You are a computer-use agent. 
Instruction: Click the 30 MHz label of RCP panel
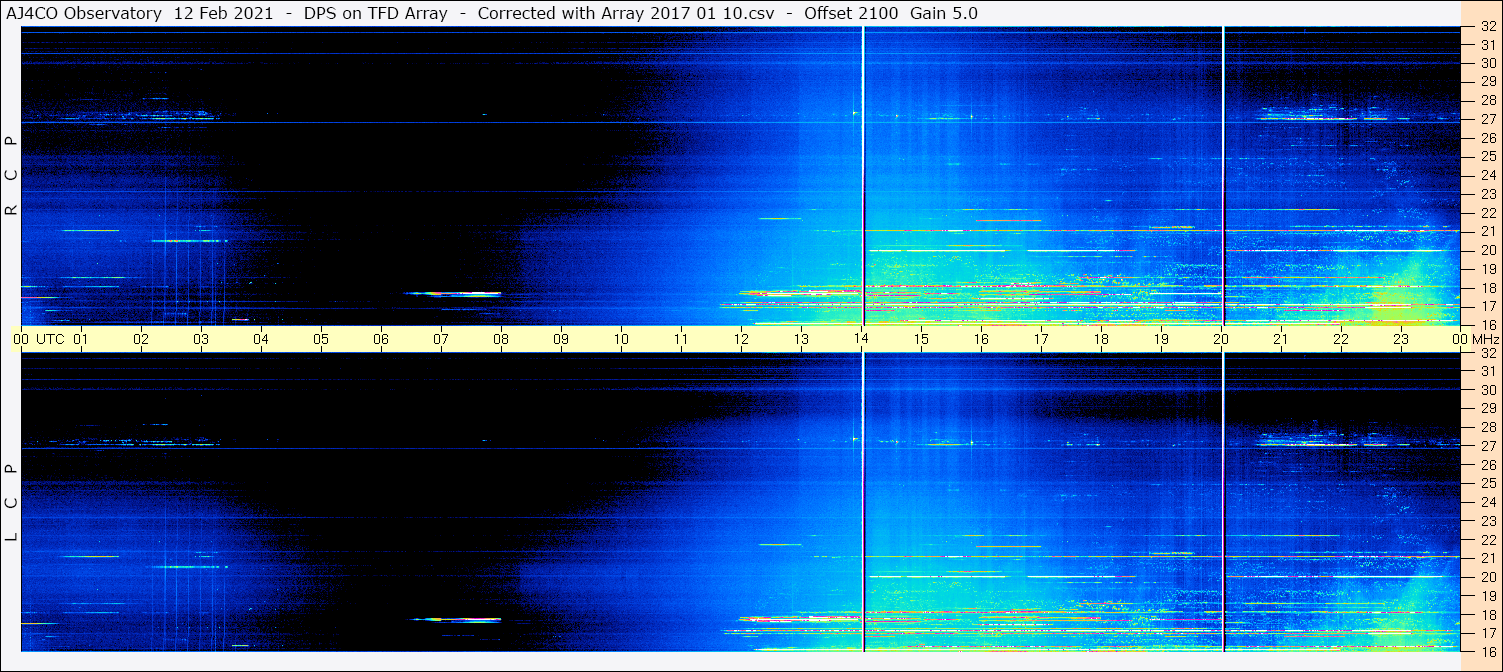(x=1488, y=63)
